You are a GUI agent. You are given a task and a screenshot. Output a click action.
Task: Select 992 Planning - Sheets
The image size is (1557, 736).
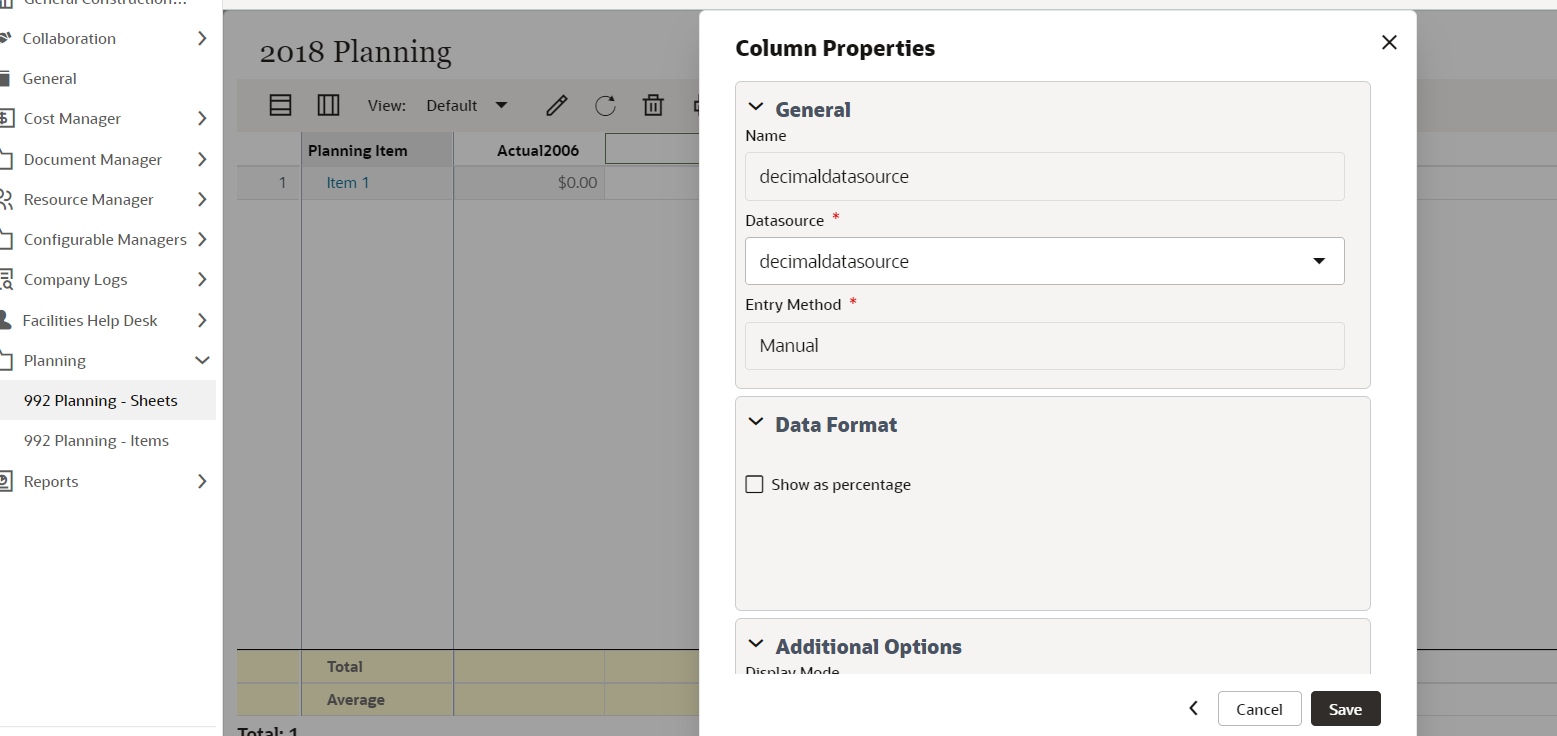[101, 400]
